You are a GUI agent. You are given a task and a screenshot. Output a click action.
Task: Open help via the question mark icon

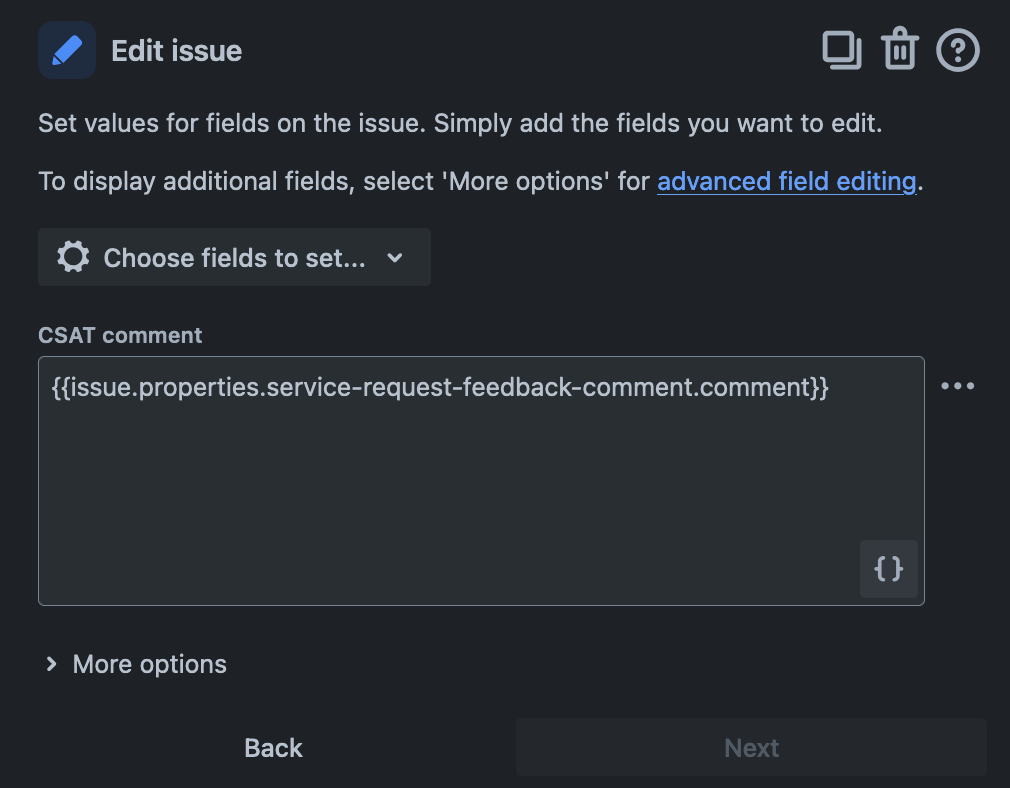click(x=957, y=50)
